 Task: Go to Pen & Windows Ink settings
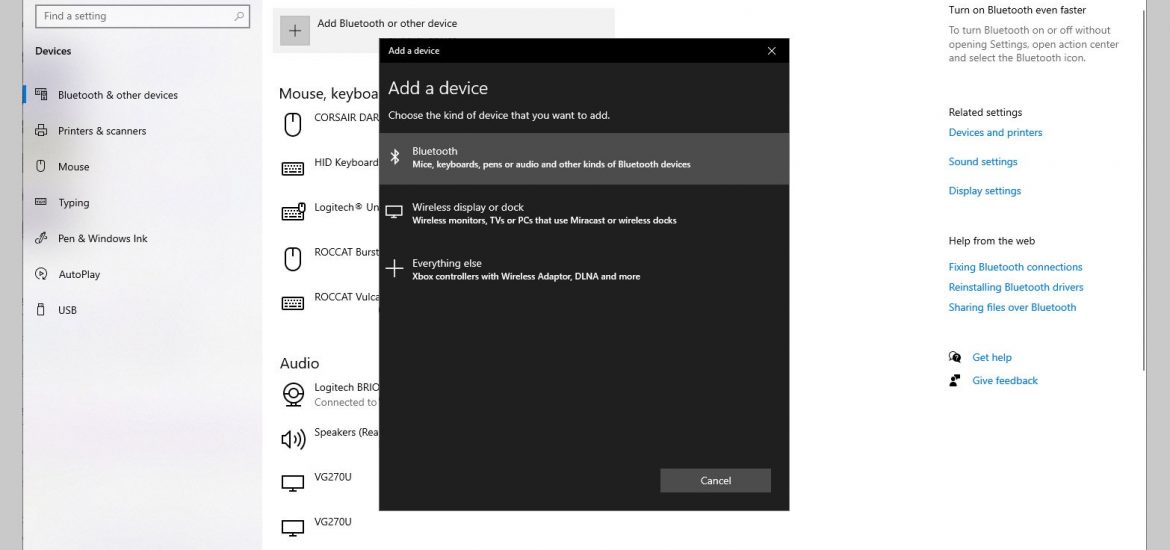pos(102,238)
